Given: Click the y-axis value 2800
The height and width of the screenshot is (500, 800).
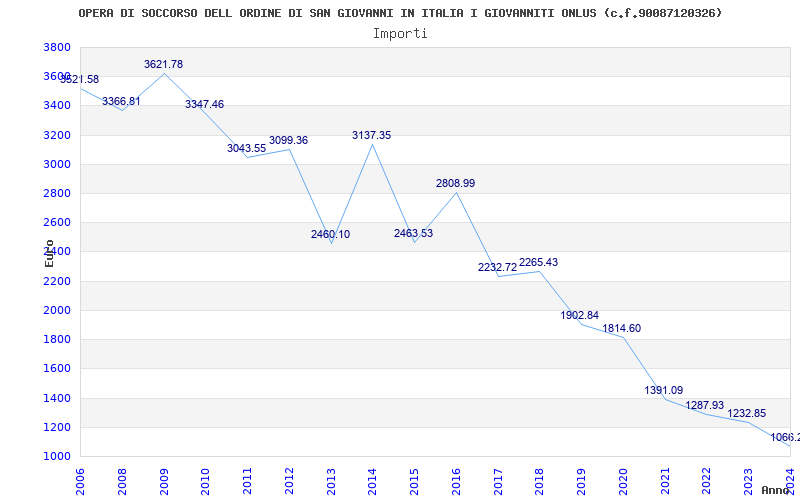Looking at the screenshot, I should tap(57, 194).
